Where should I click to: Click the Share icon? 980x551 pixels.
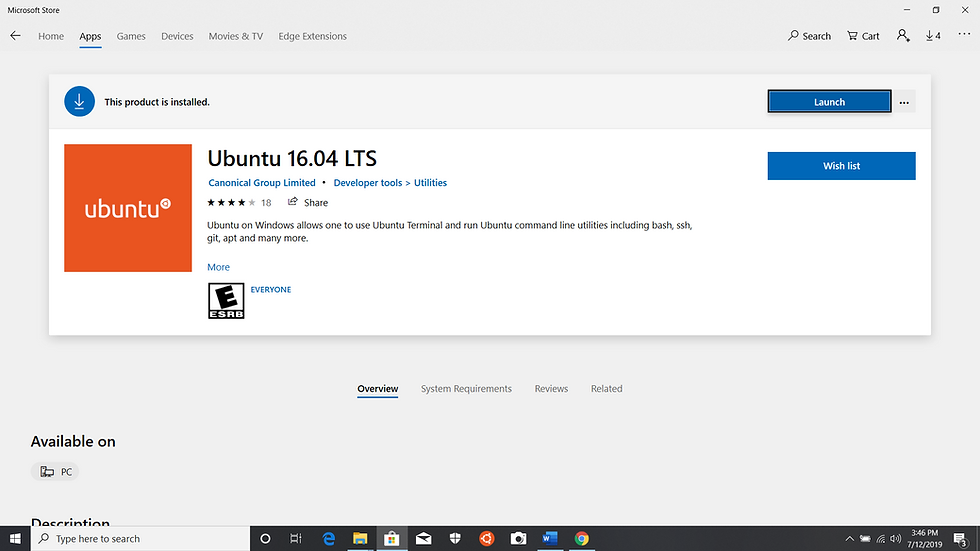292,202
